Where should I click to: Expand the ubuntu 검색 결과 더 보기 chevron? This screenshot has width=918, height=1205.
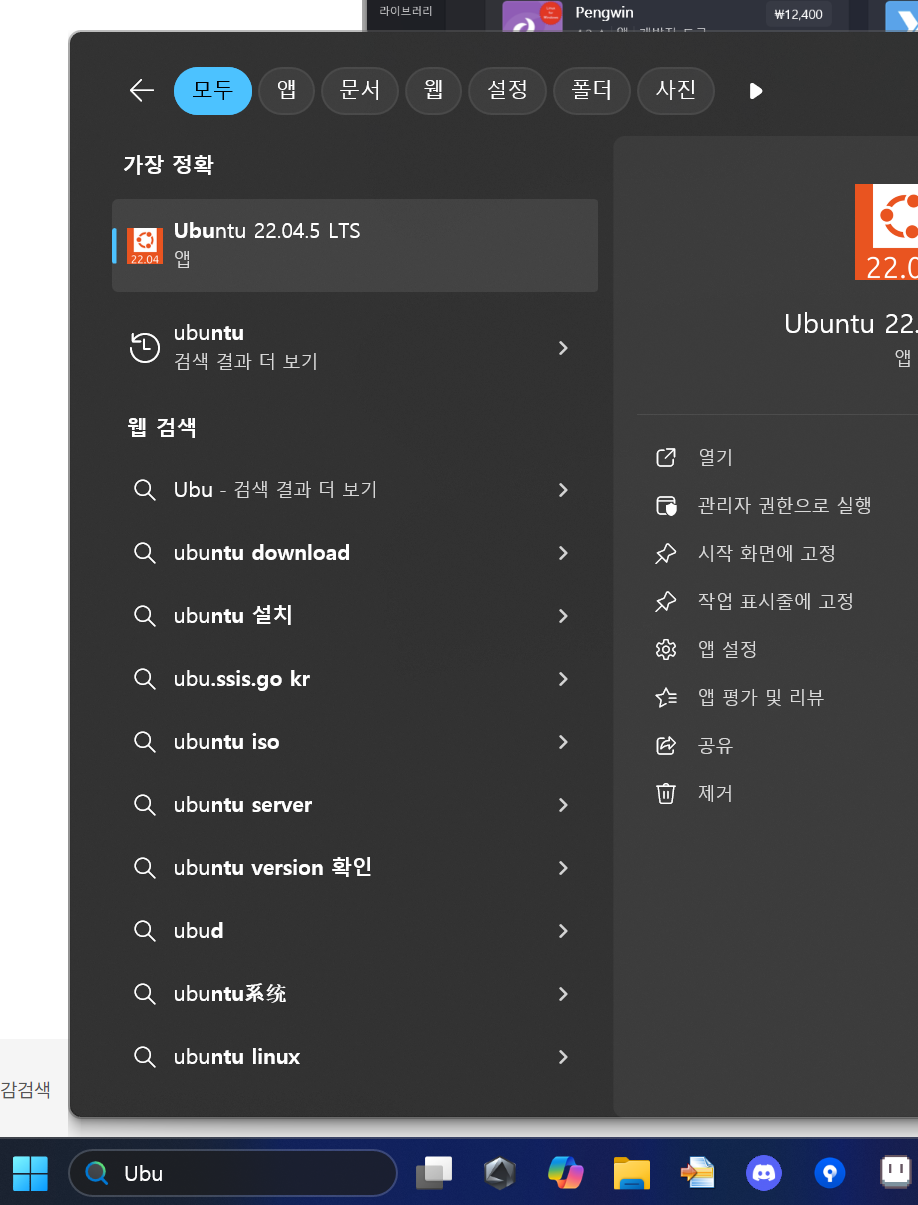click(563, 347)
